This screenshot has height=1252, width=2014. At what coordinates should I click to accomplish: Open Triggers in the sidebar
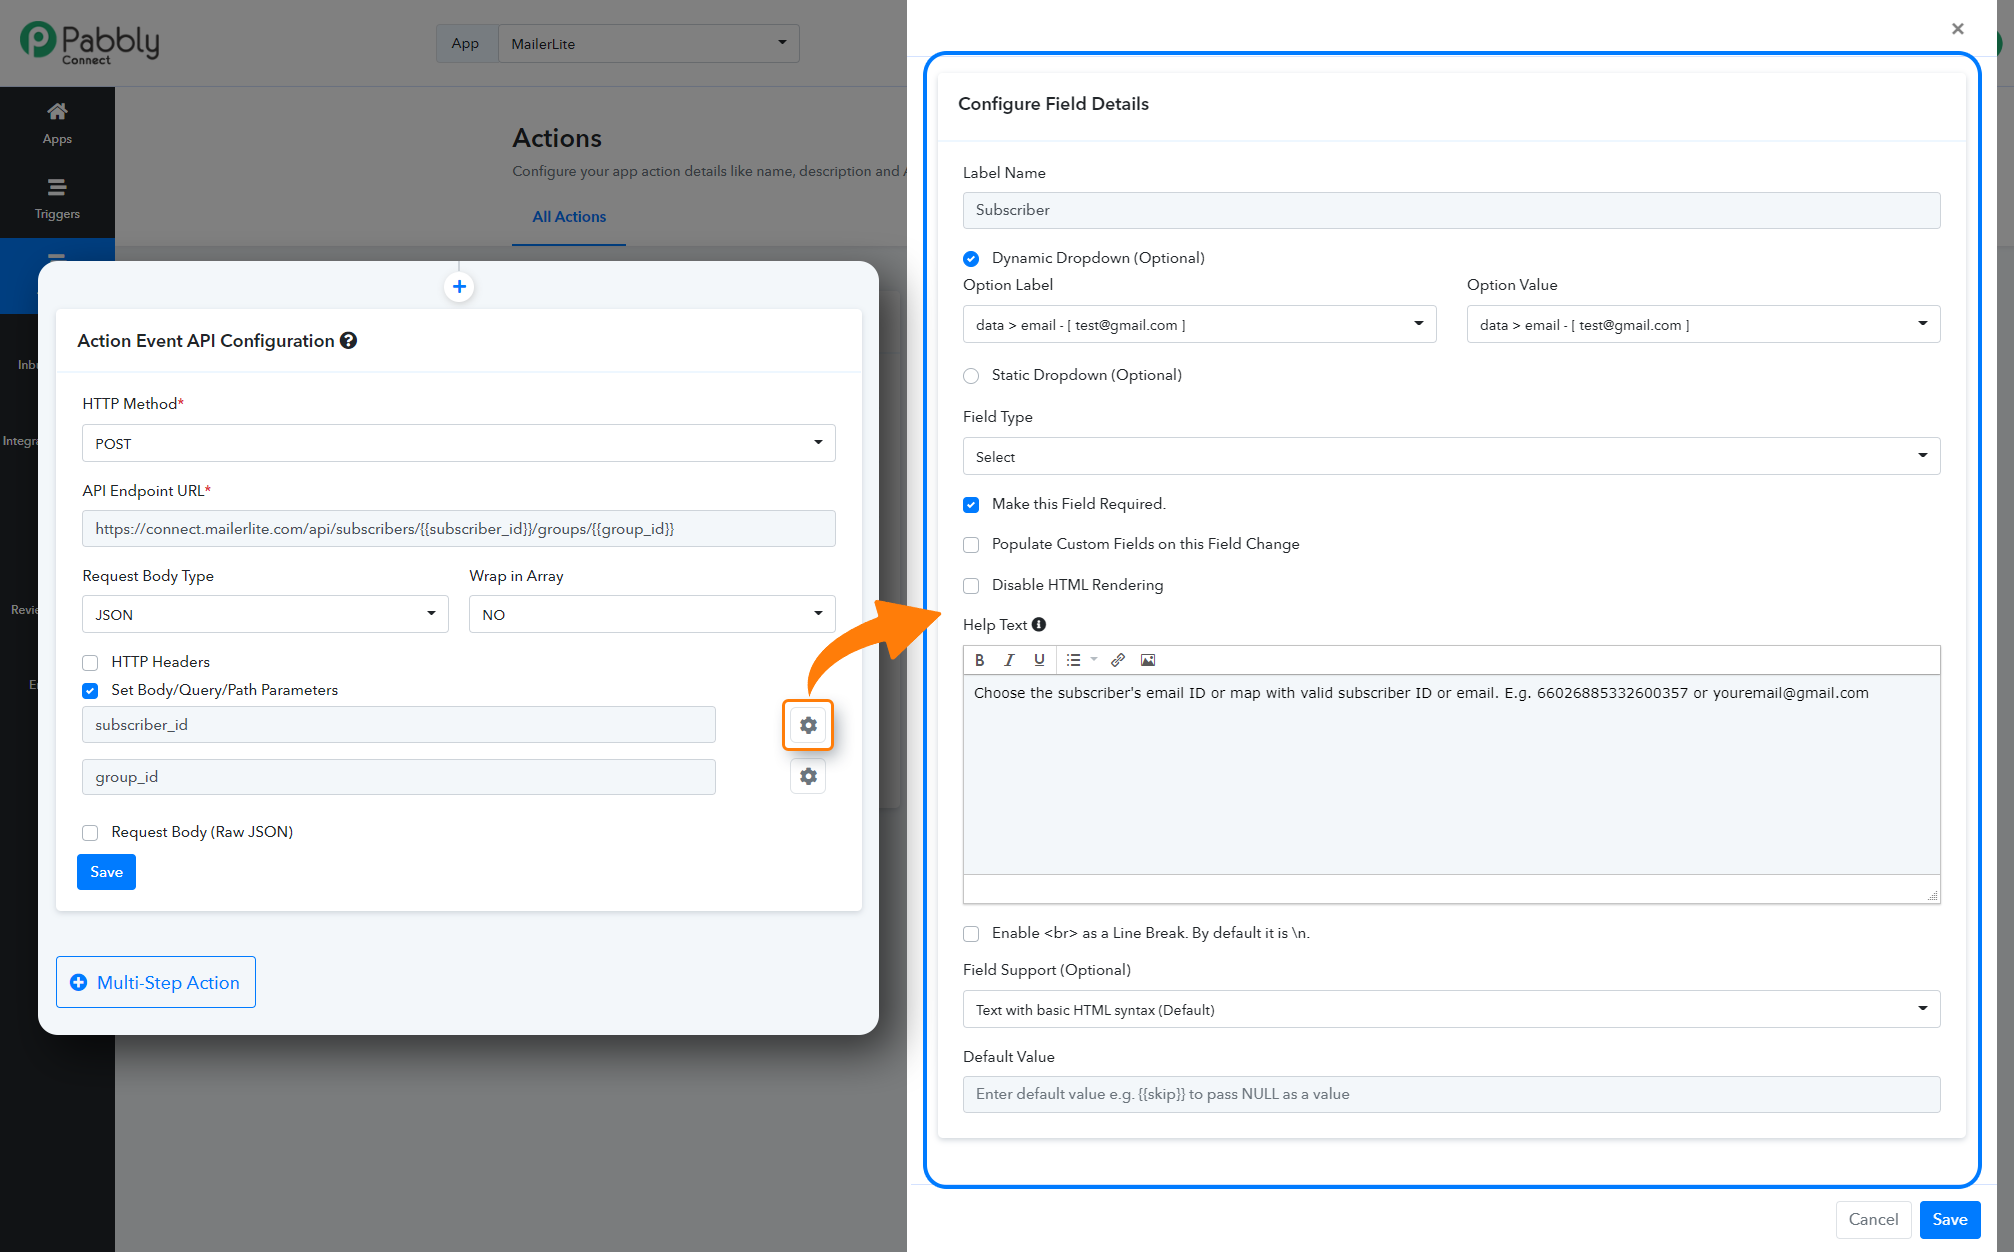pyautogui.click(x=57, y=200)
